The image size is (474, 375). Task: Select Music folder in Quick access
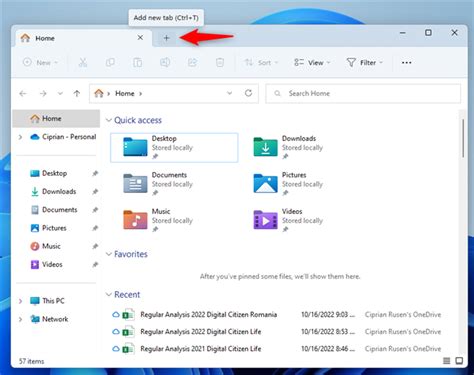(158, 220)
